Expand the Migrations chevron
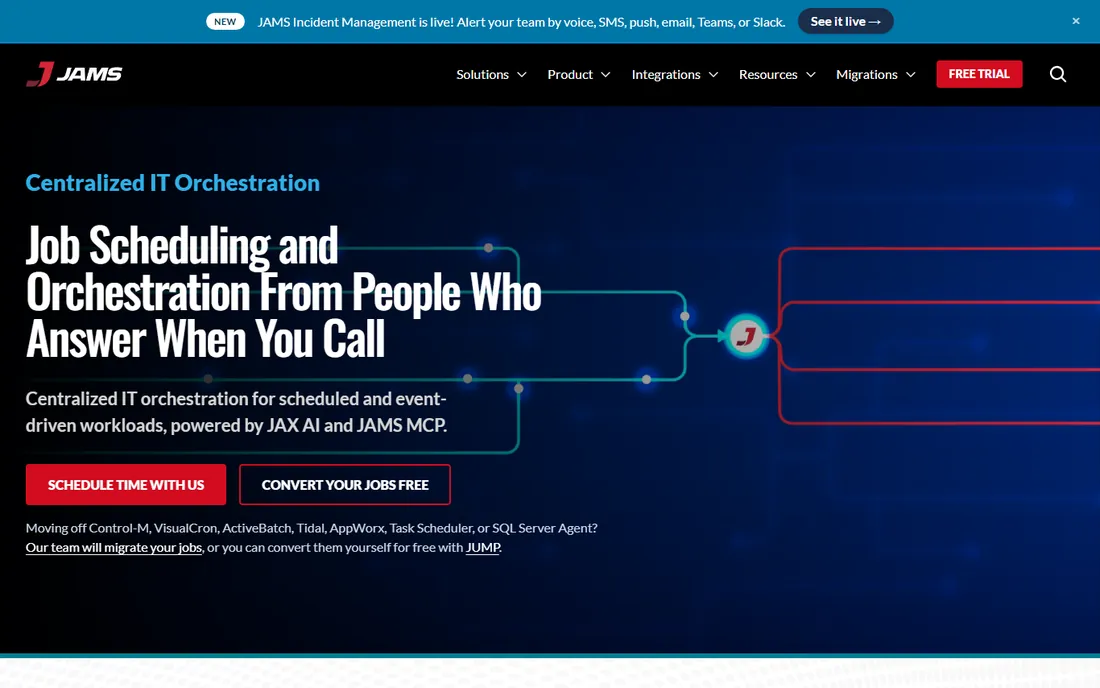 pos(911,74)
